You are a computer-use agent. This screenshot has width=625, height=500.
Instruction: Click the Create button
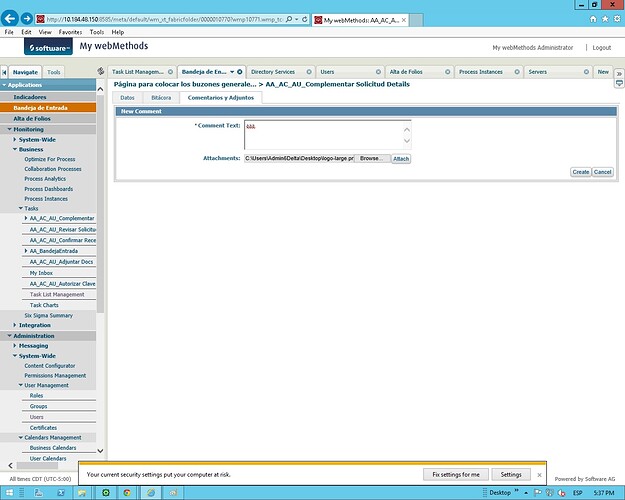581,172
